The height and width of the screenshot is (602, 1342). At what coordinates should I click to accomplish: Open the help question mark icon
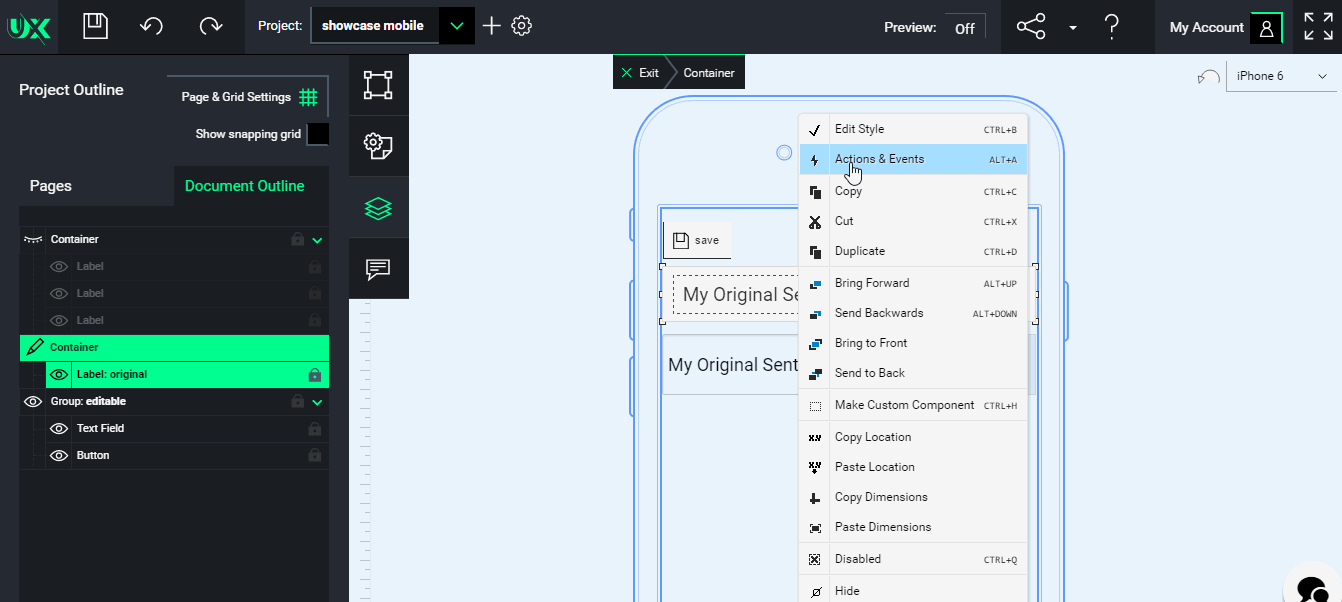click(1111, 27)
